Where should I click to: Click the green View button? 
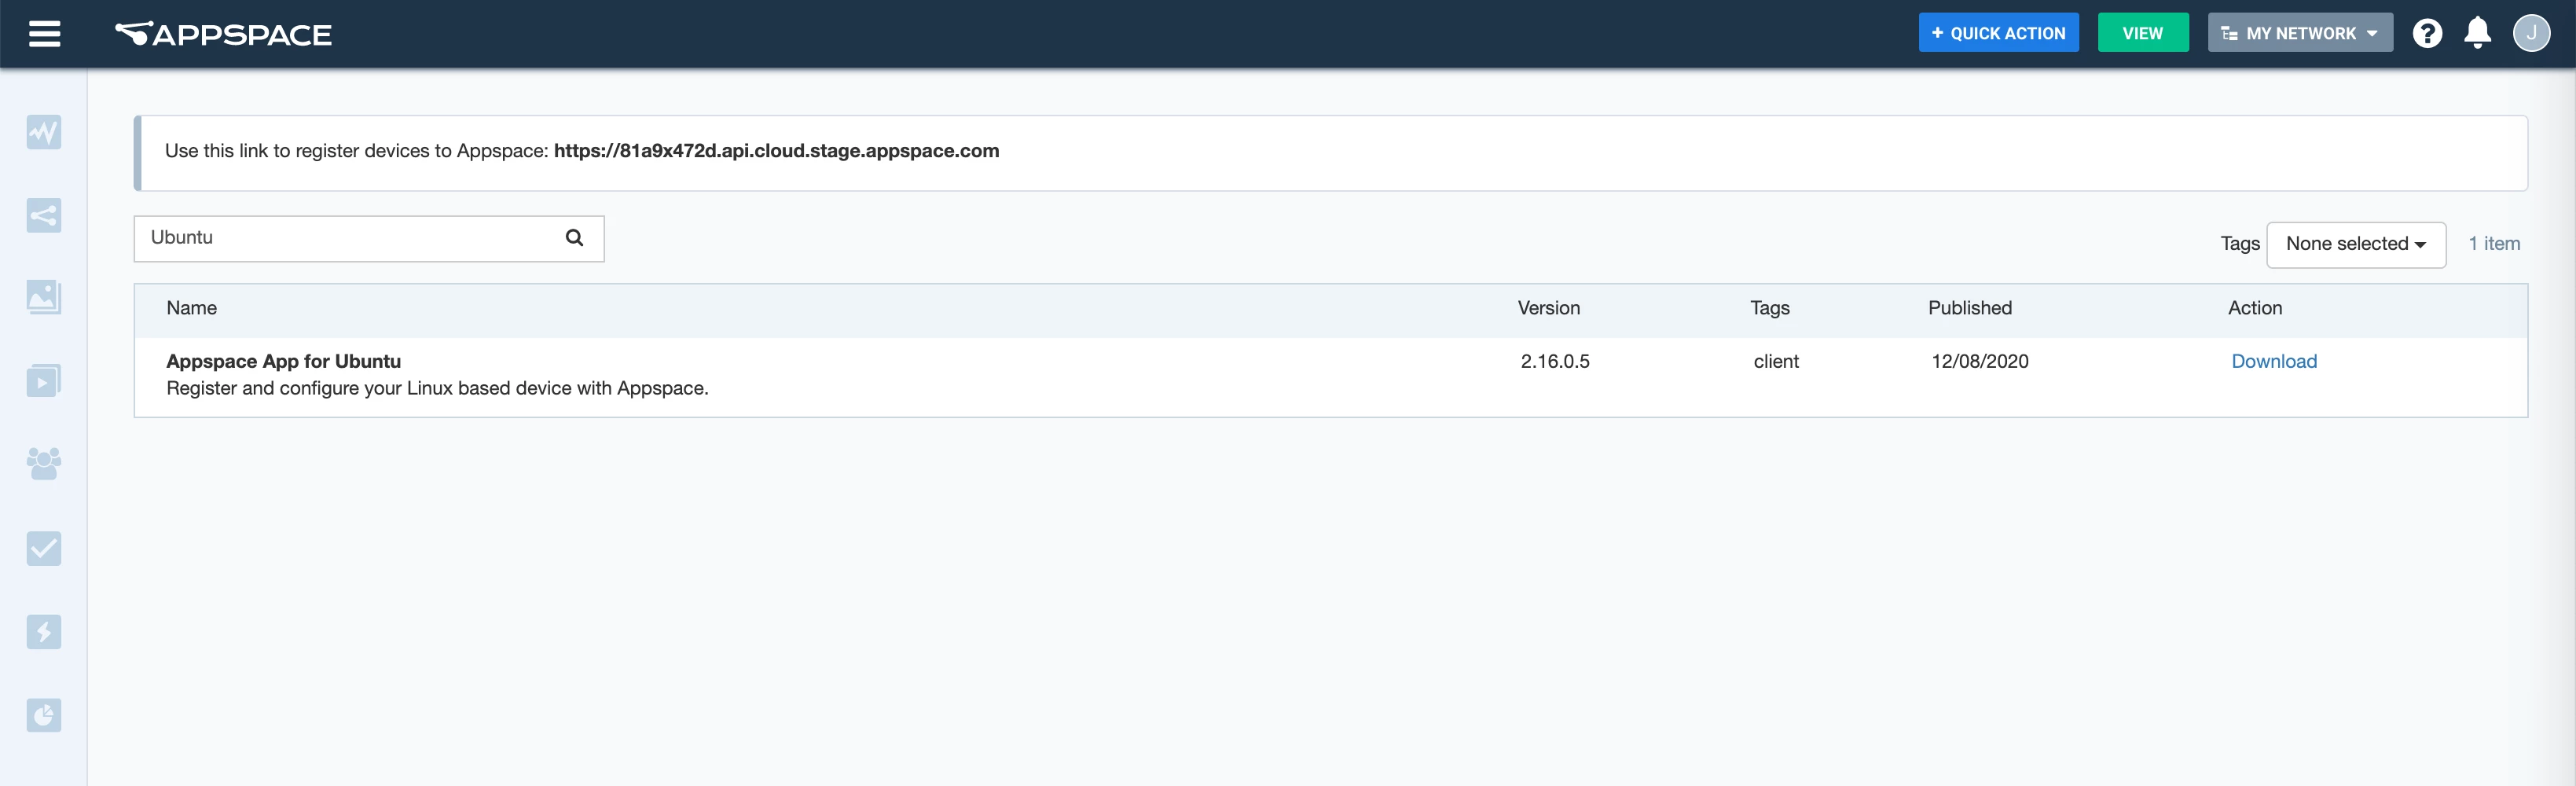coord(2143,33)
